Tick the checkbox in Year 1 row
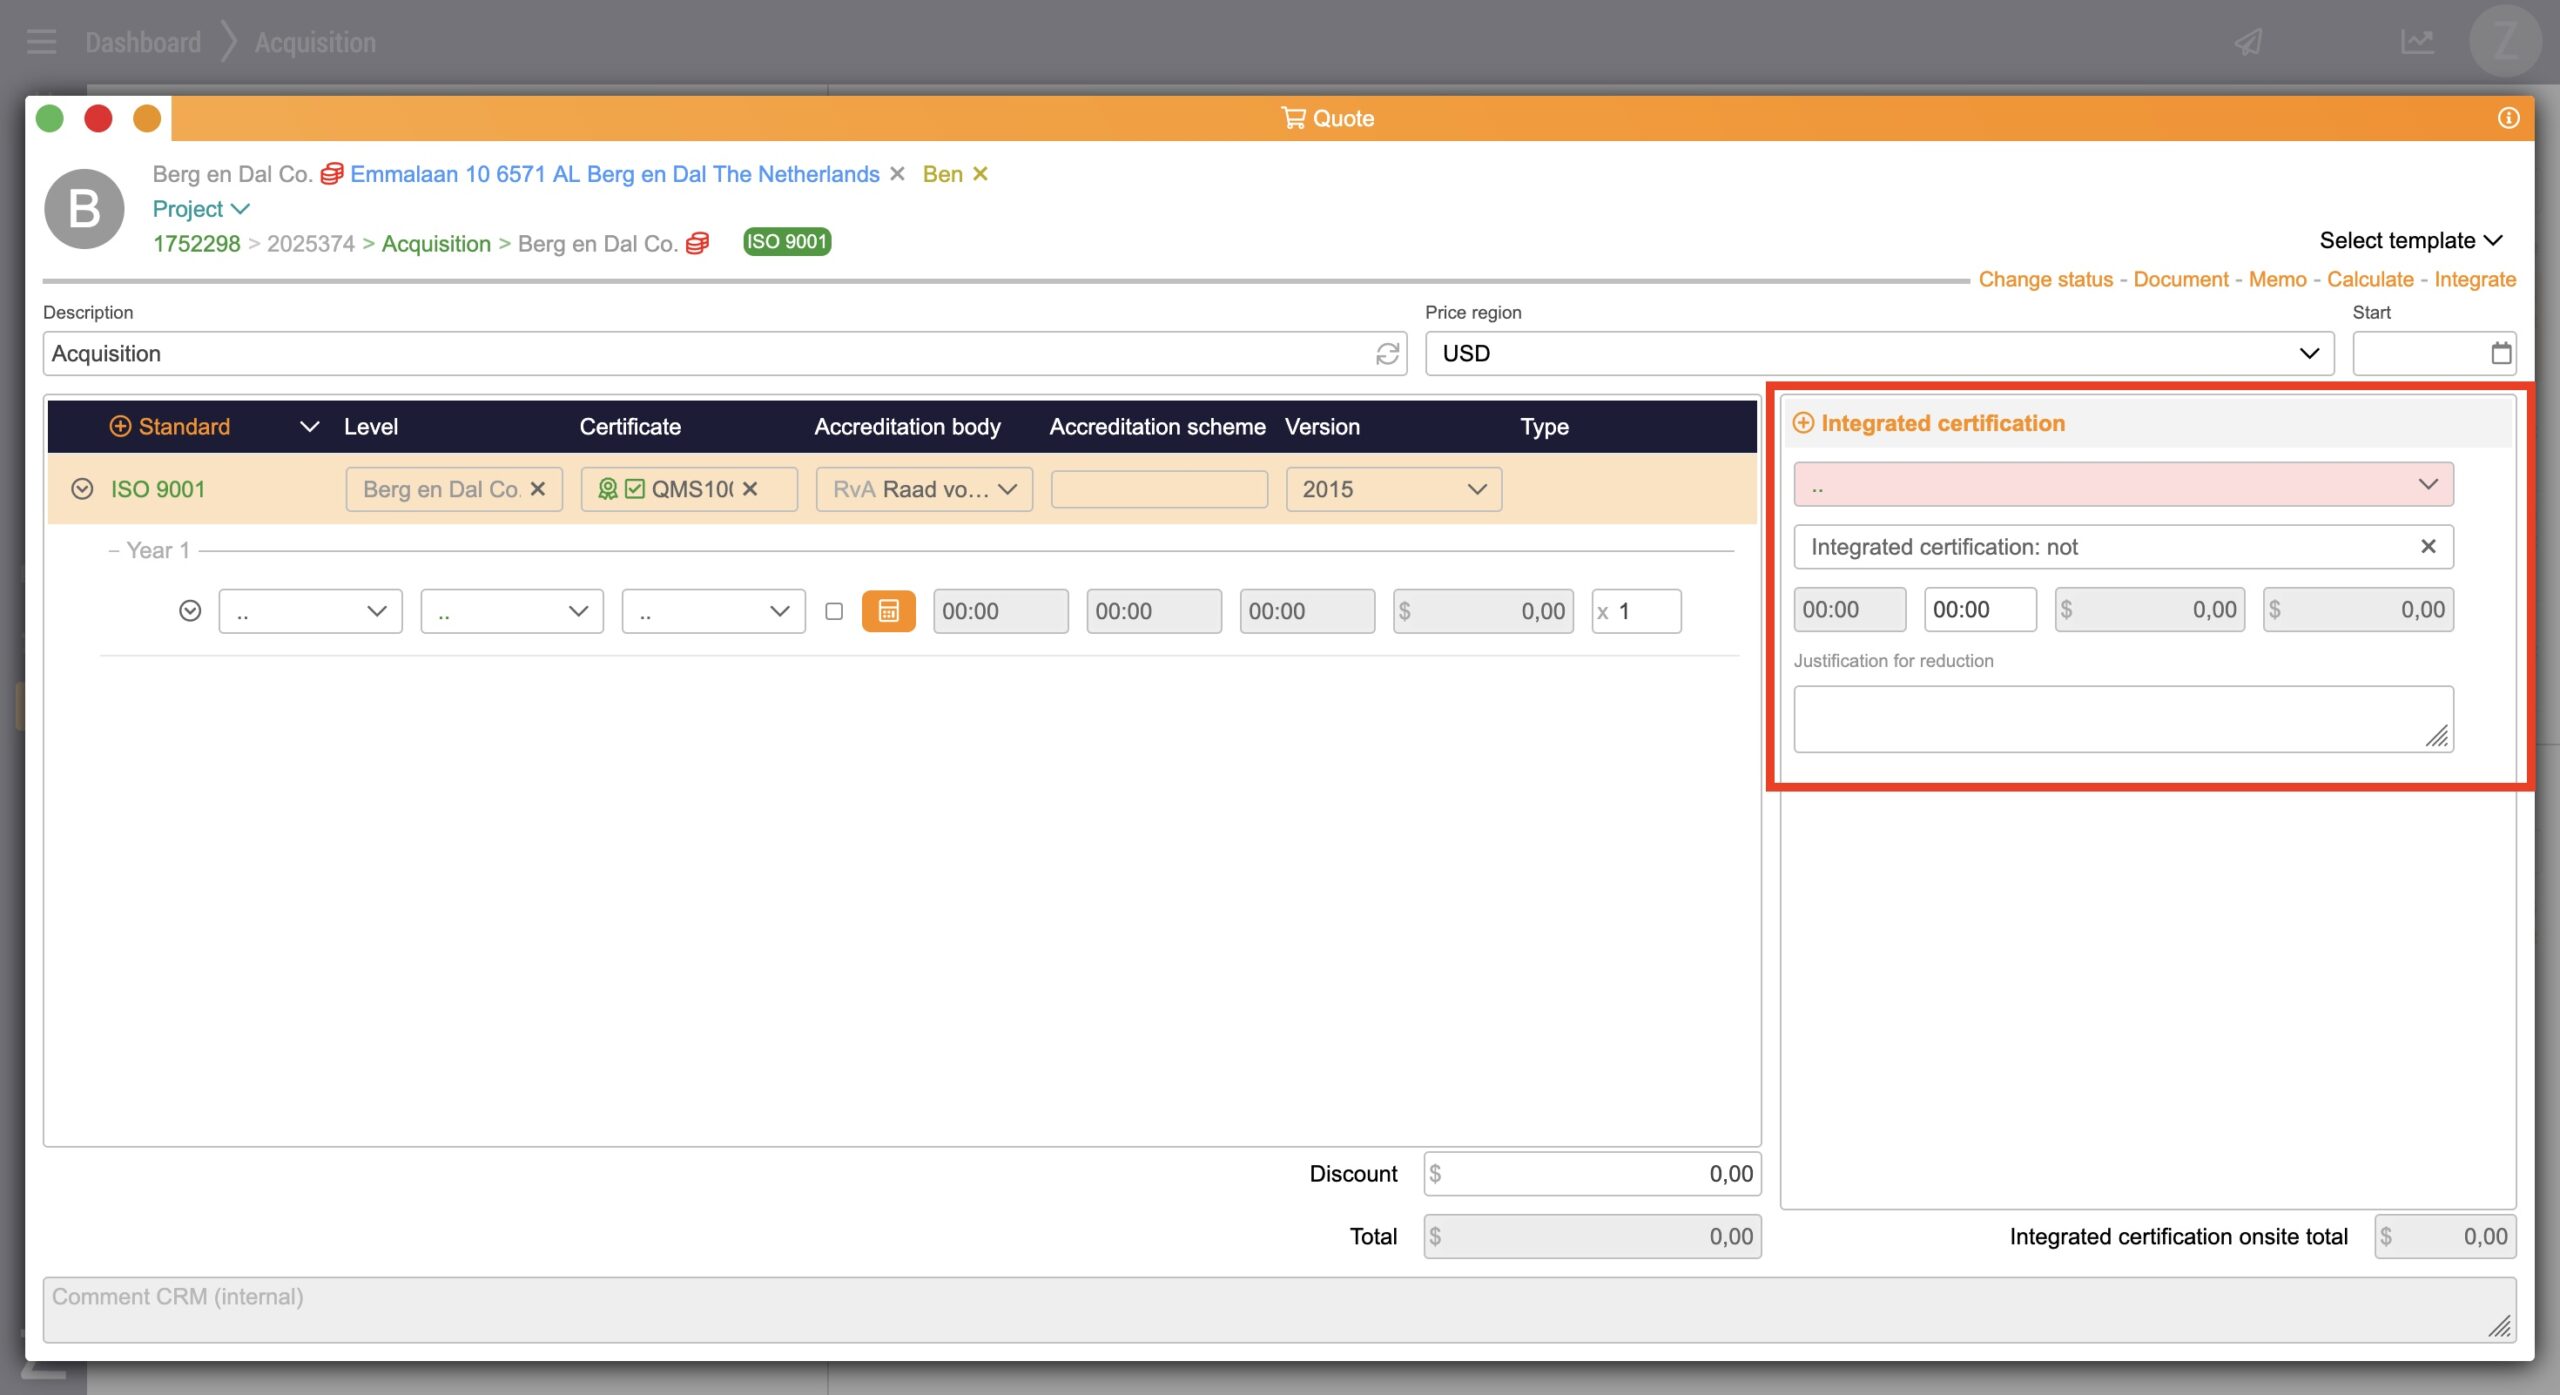This screenshot has height=1395, width=2560. pos(834,611)
